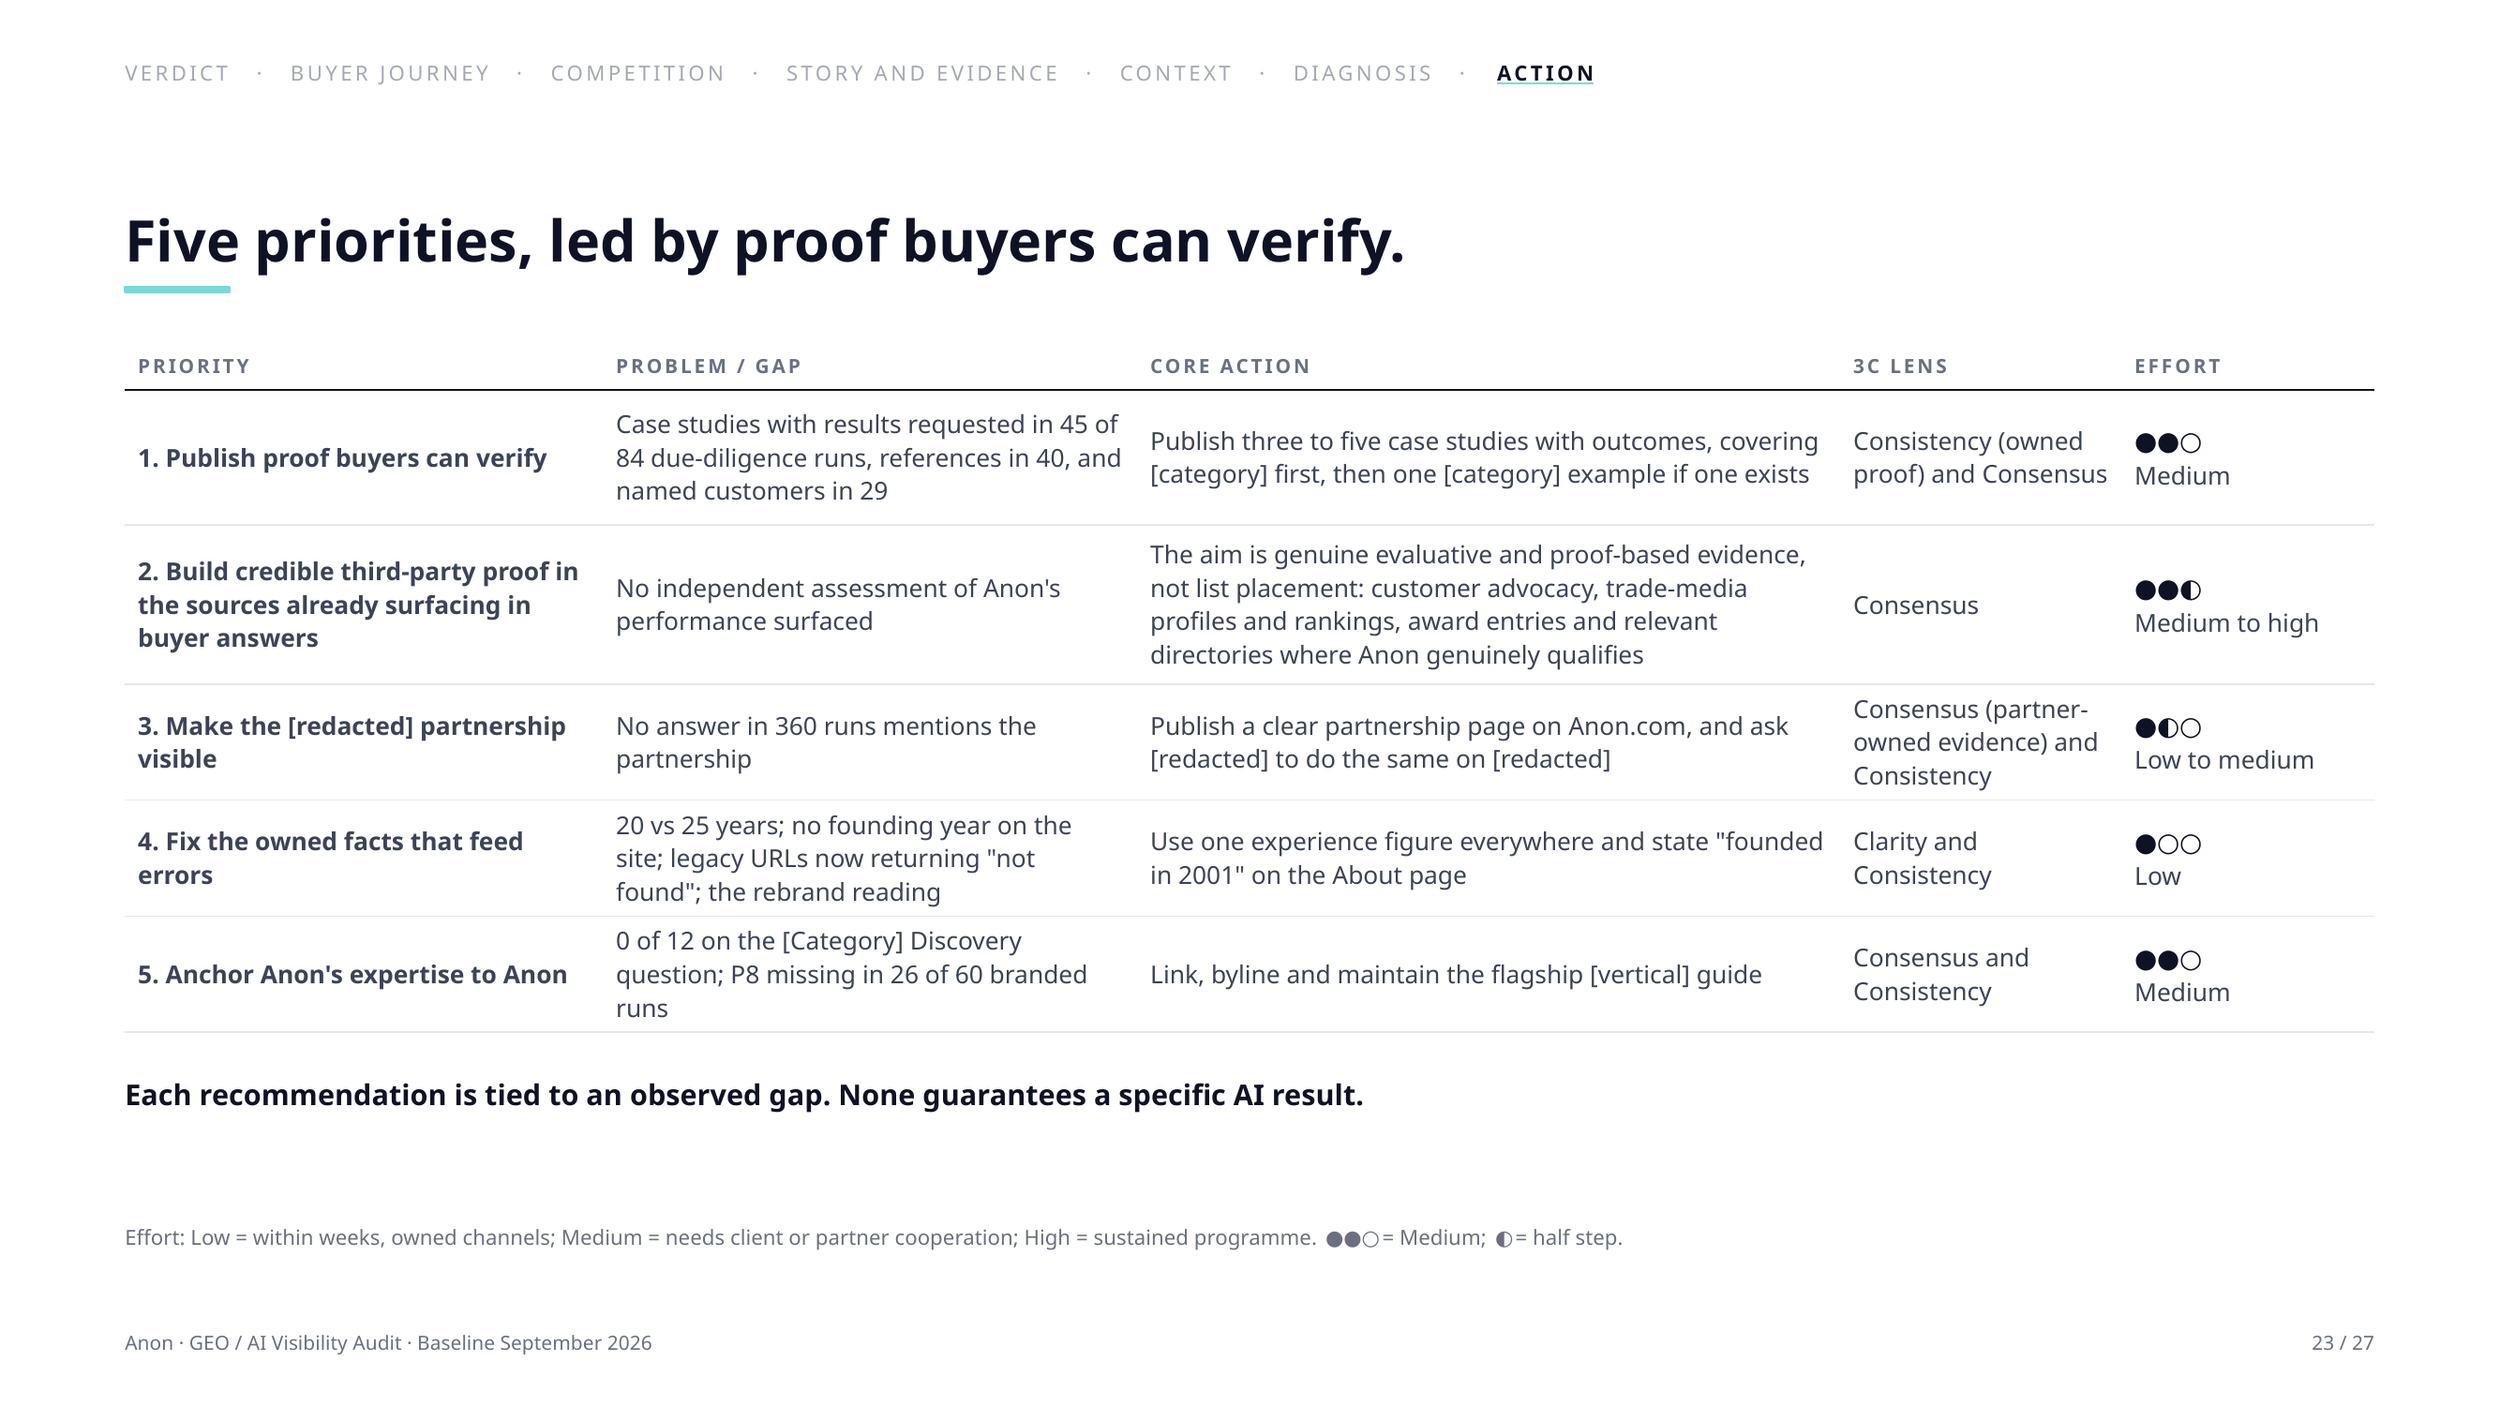Open the Verdict section tab
2500x1406 pixels.
click(177, 73)
